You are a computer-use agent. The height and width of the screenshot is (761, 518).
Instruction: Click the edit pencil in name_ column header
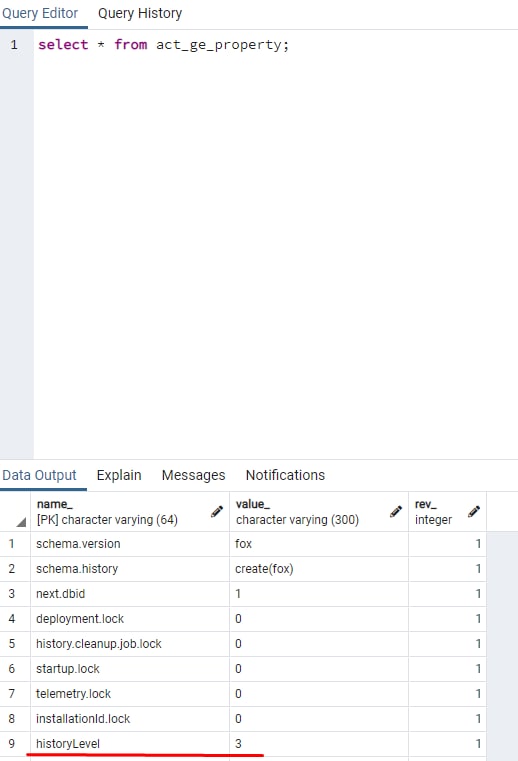point(217,512)
